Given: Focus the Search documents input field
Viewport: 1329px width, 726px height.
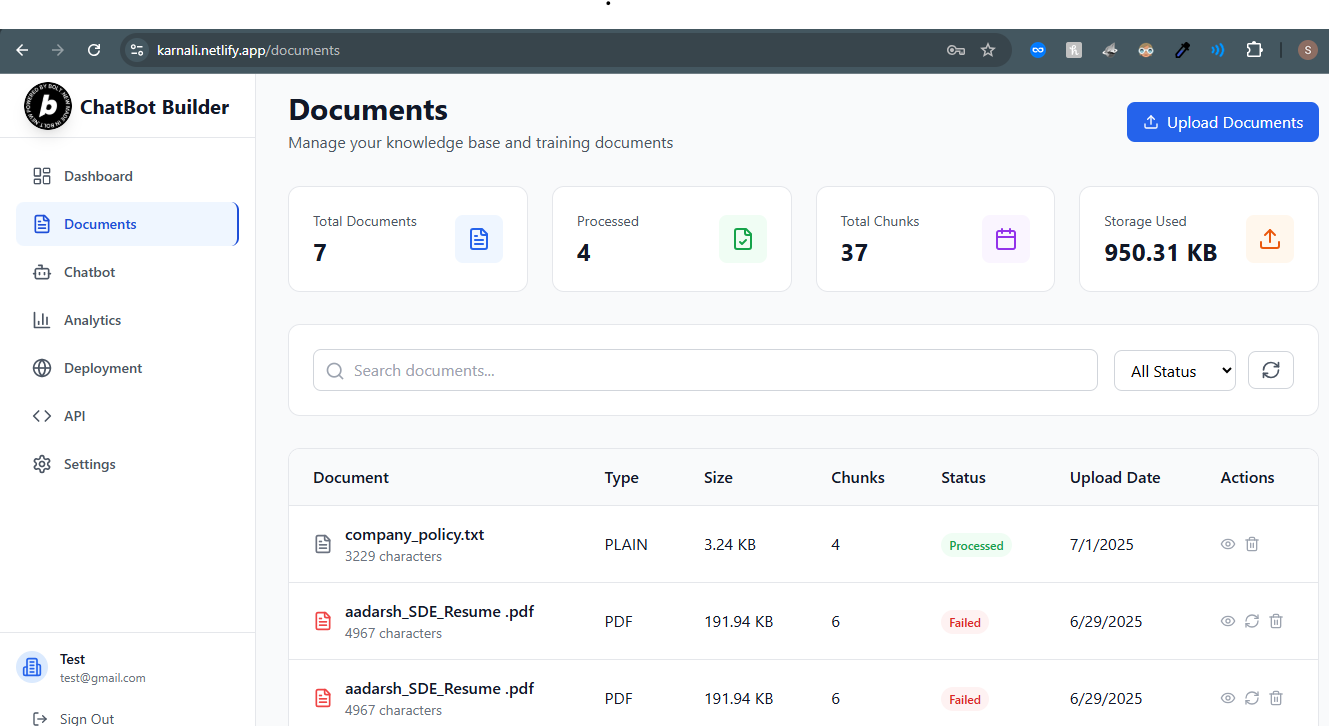Looking at the screenshot, I should (x=705, y=370).
